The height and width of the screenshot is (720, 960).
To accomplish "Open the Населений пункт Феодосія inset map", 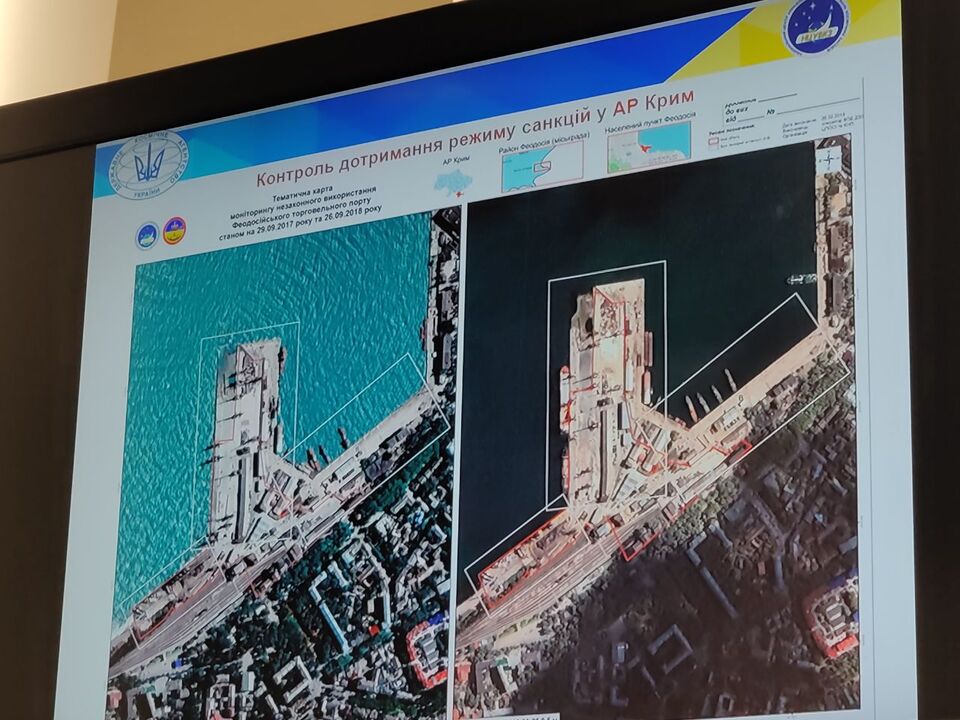I will [648, 147].
